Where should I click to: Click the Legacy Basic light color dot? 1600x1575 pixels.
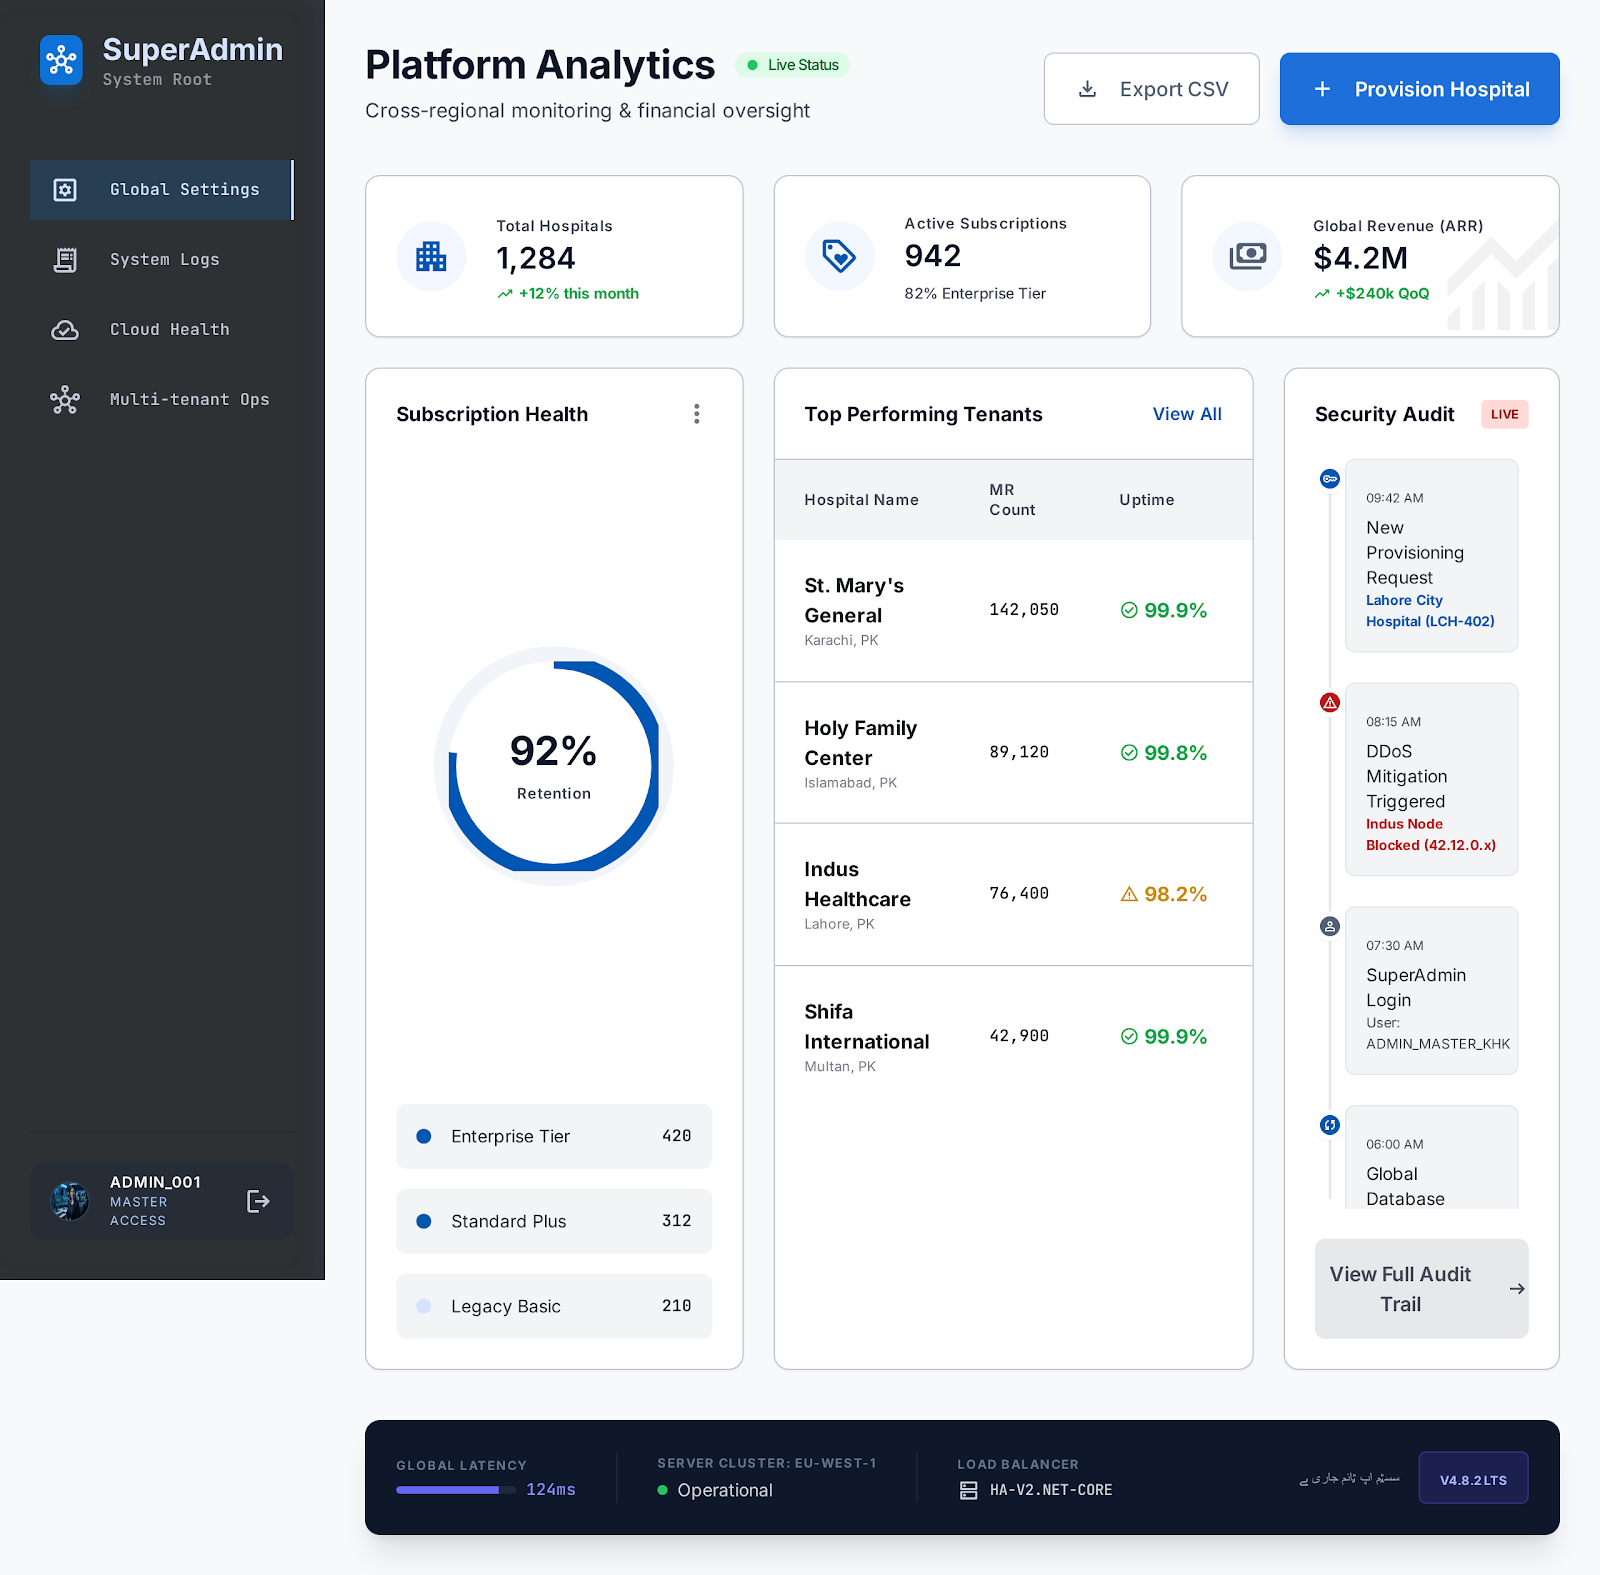click(424, 1306)
